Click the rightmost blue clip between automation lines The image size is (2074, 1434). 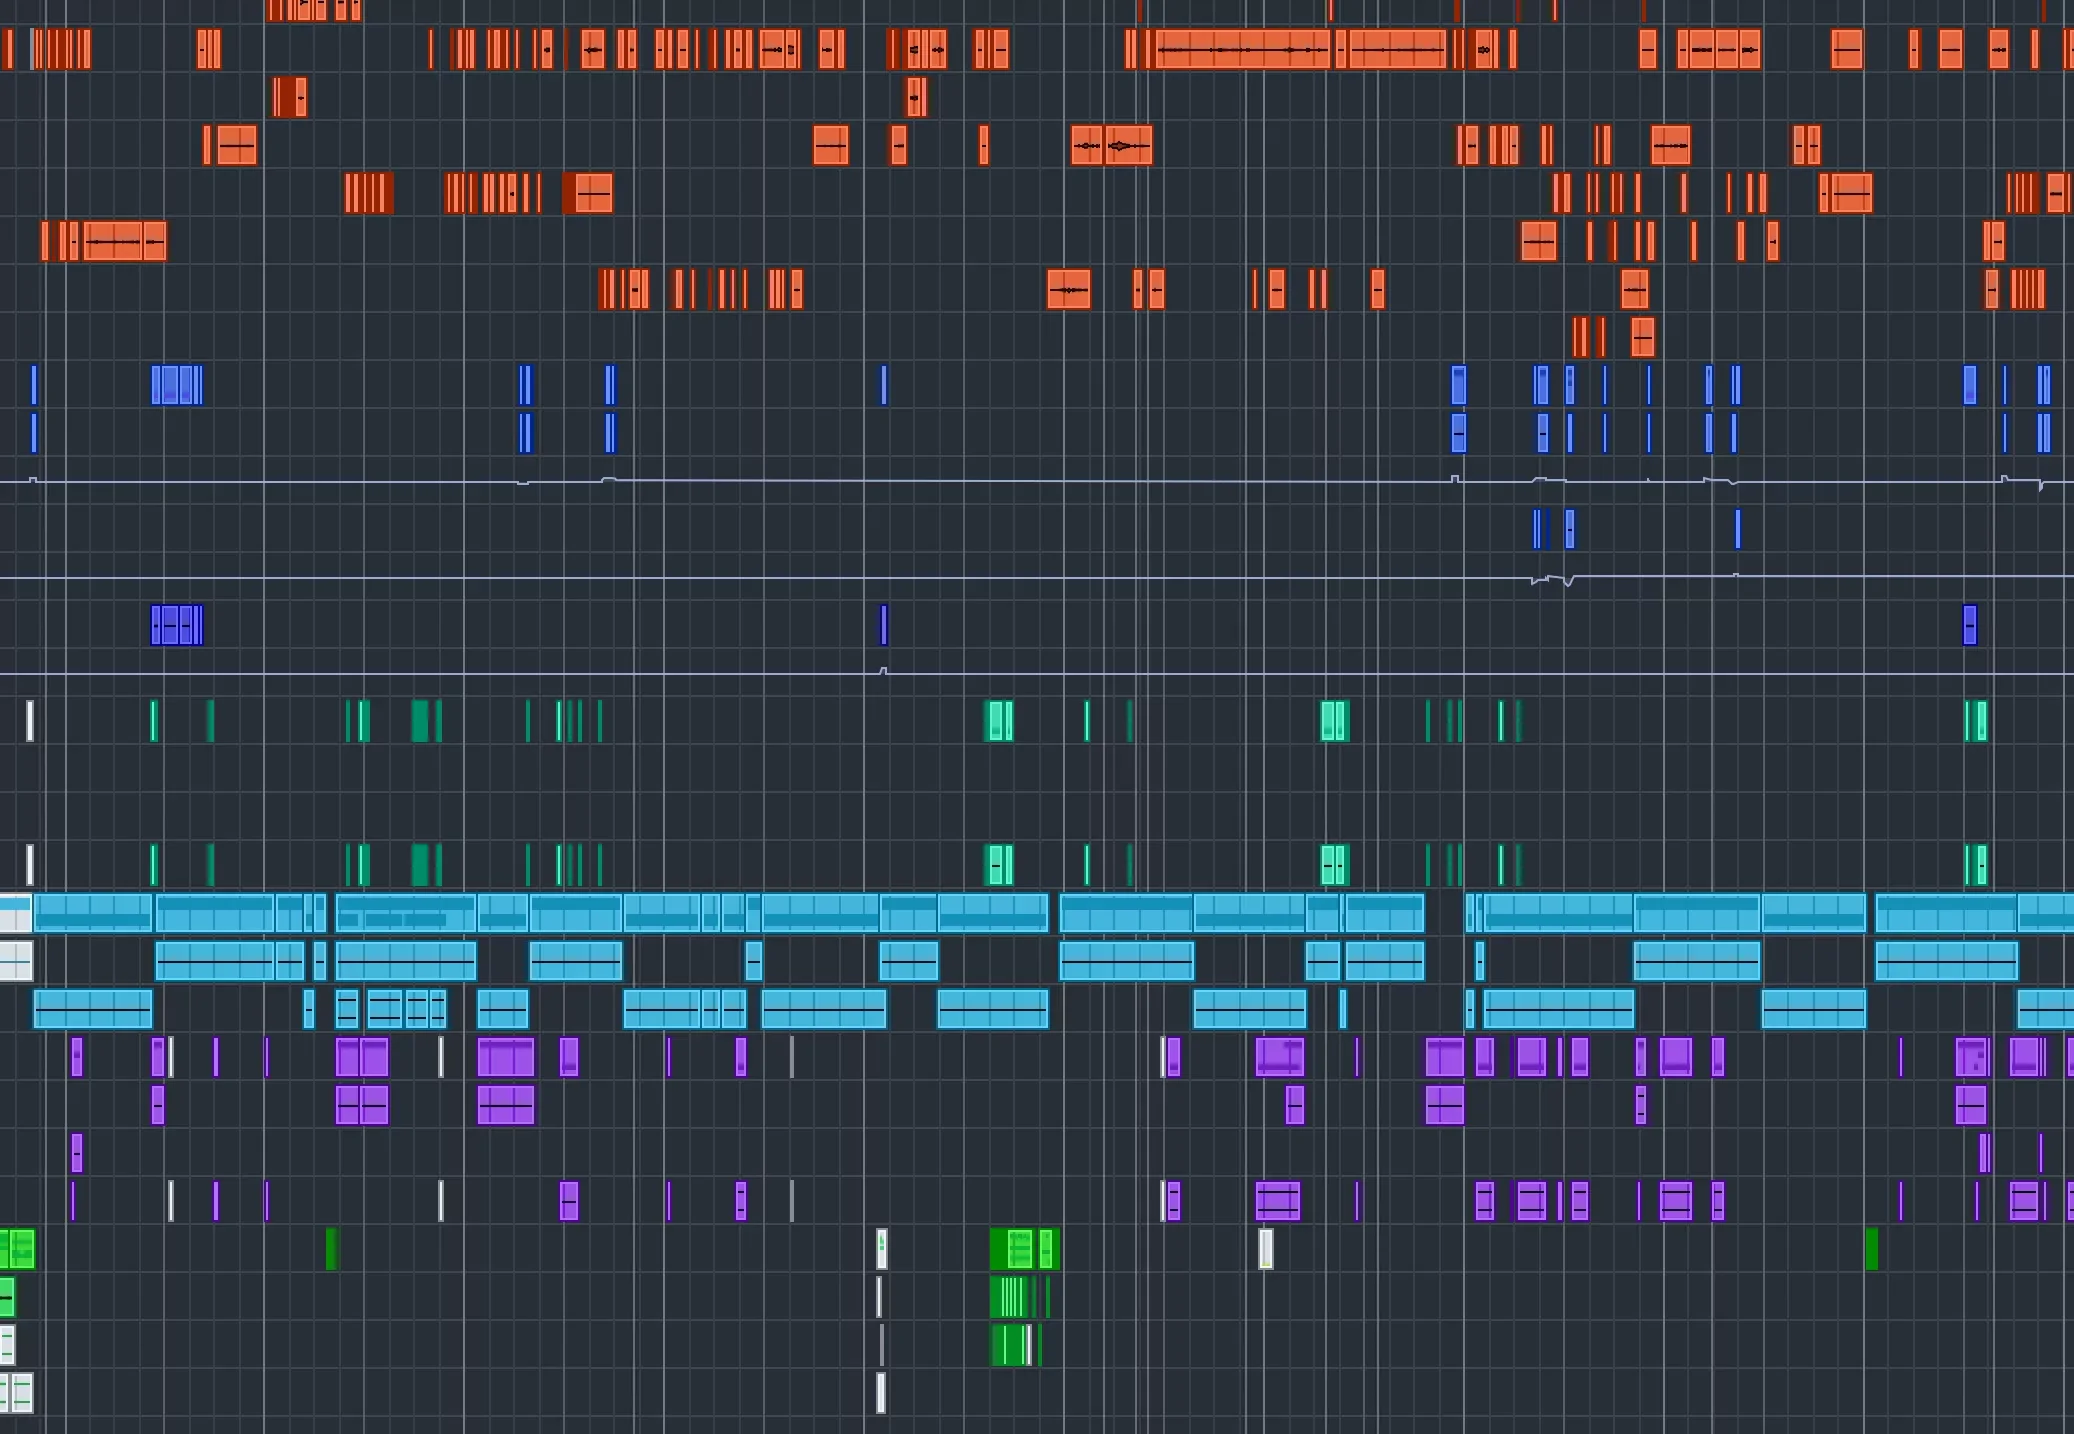tap(1738, 529)
